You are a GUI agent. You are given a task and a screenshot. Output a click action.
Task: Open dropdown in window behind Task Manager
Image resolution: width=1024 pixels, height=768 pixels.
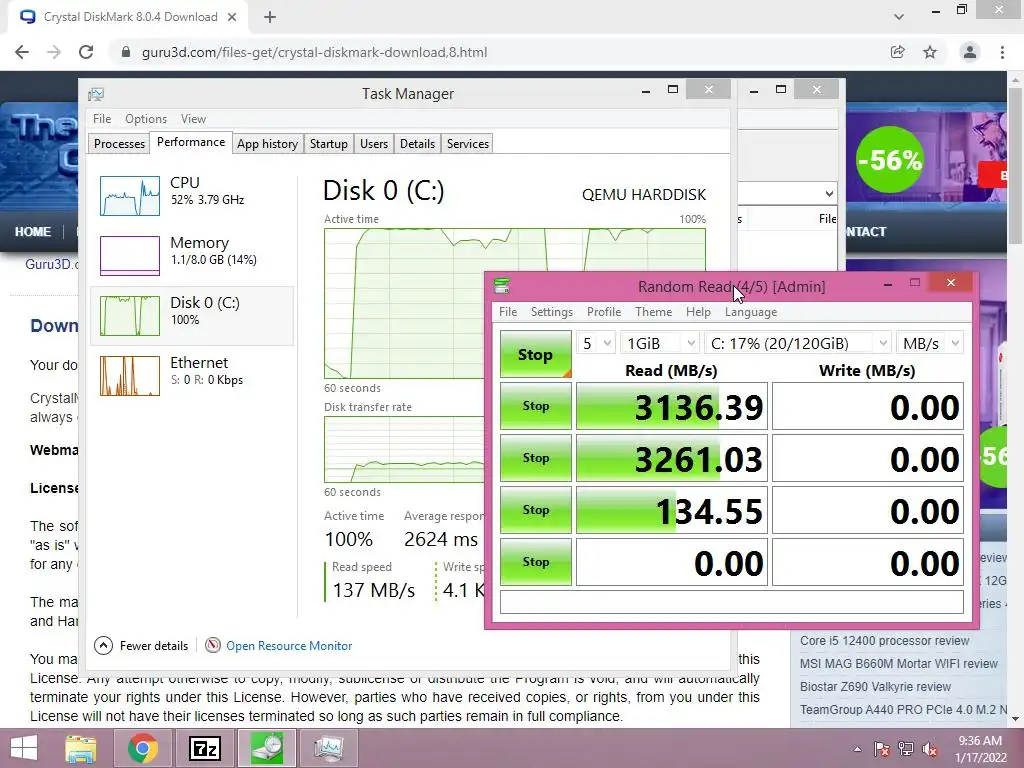[829, 194]
